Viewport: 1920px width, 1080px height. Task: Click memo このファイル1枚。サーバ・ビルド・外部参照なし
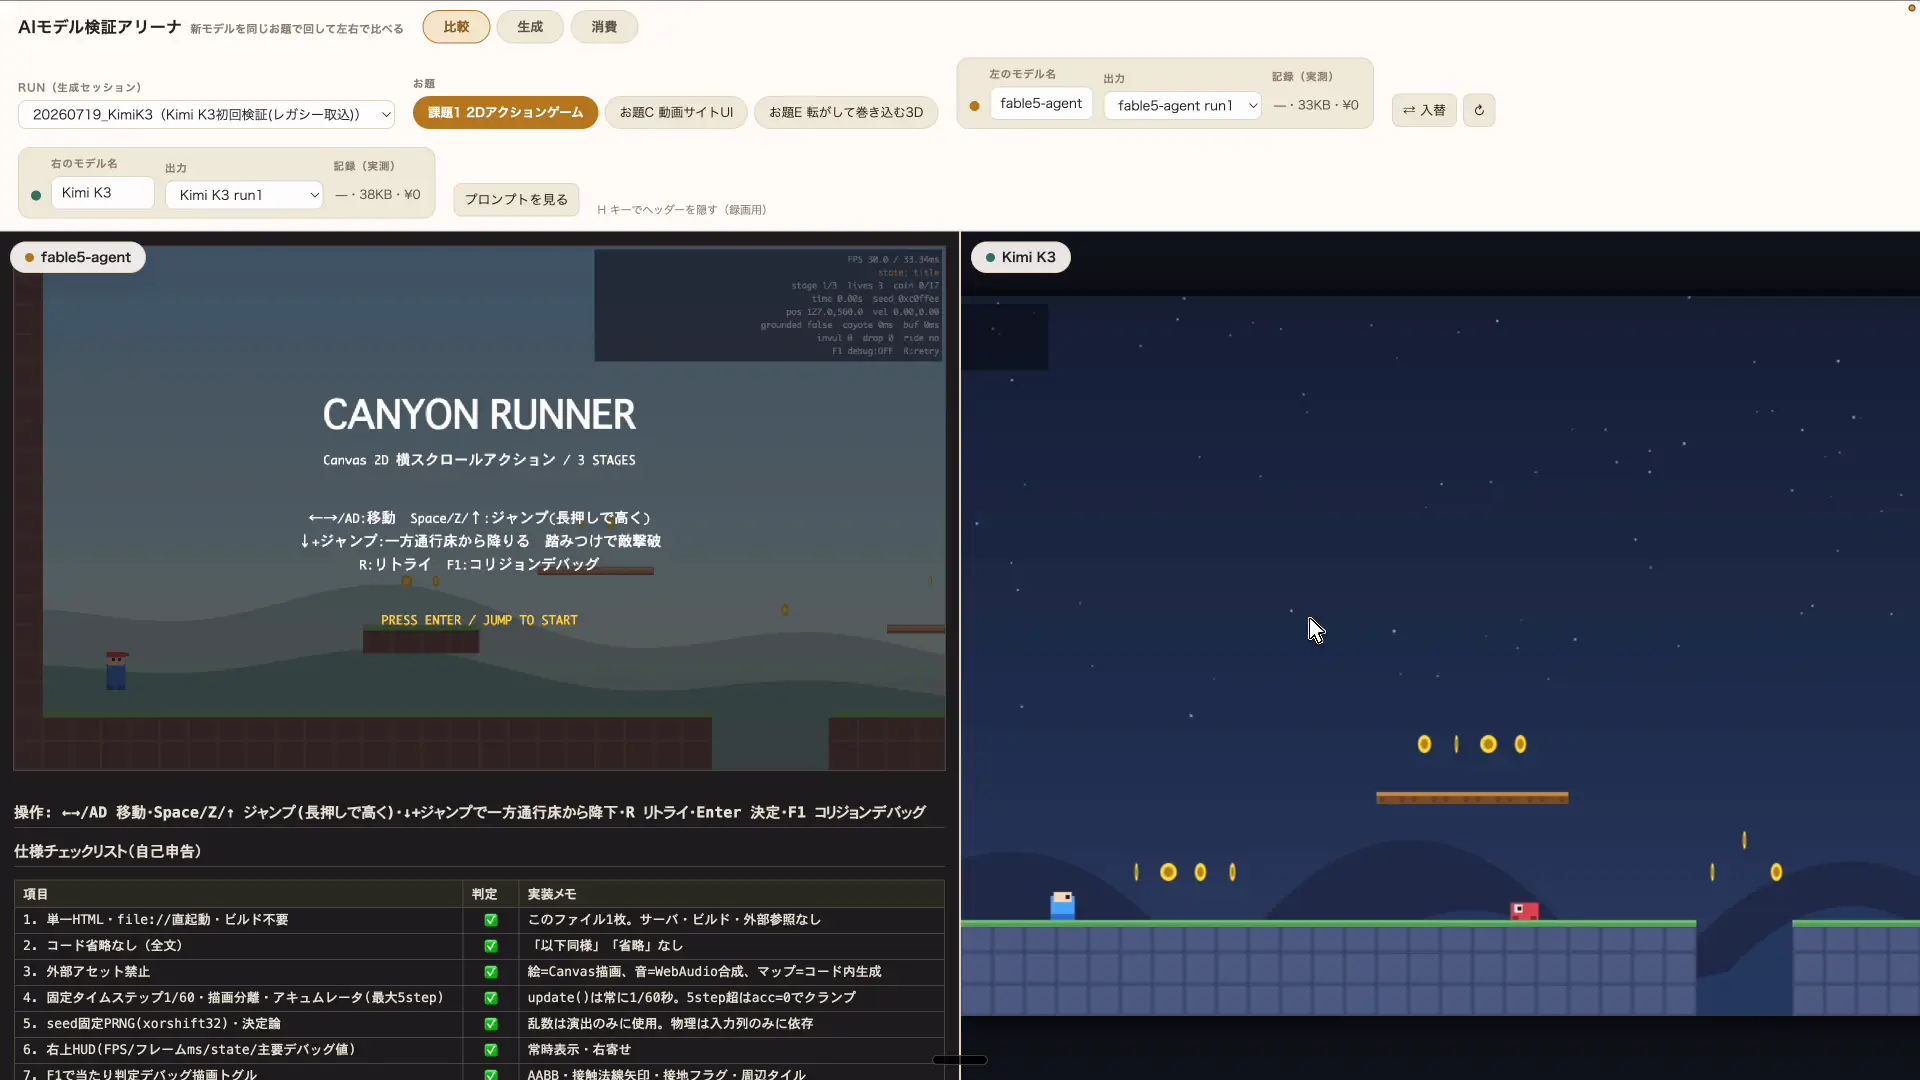(x=674, y=920)
